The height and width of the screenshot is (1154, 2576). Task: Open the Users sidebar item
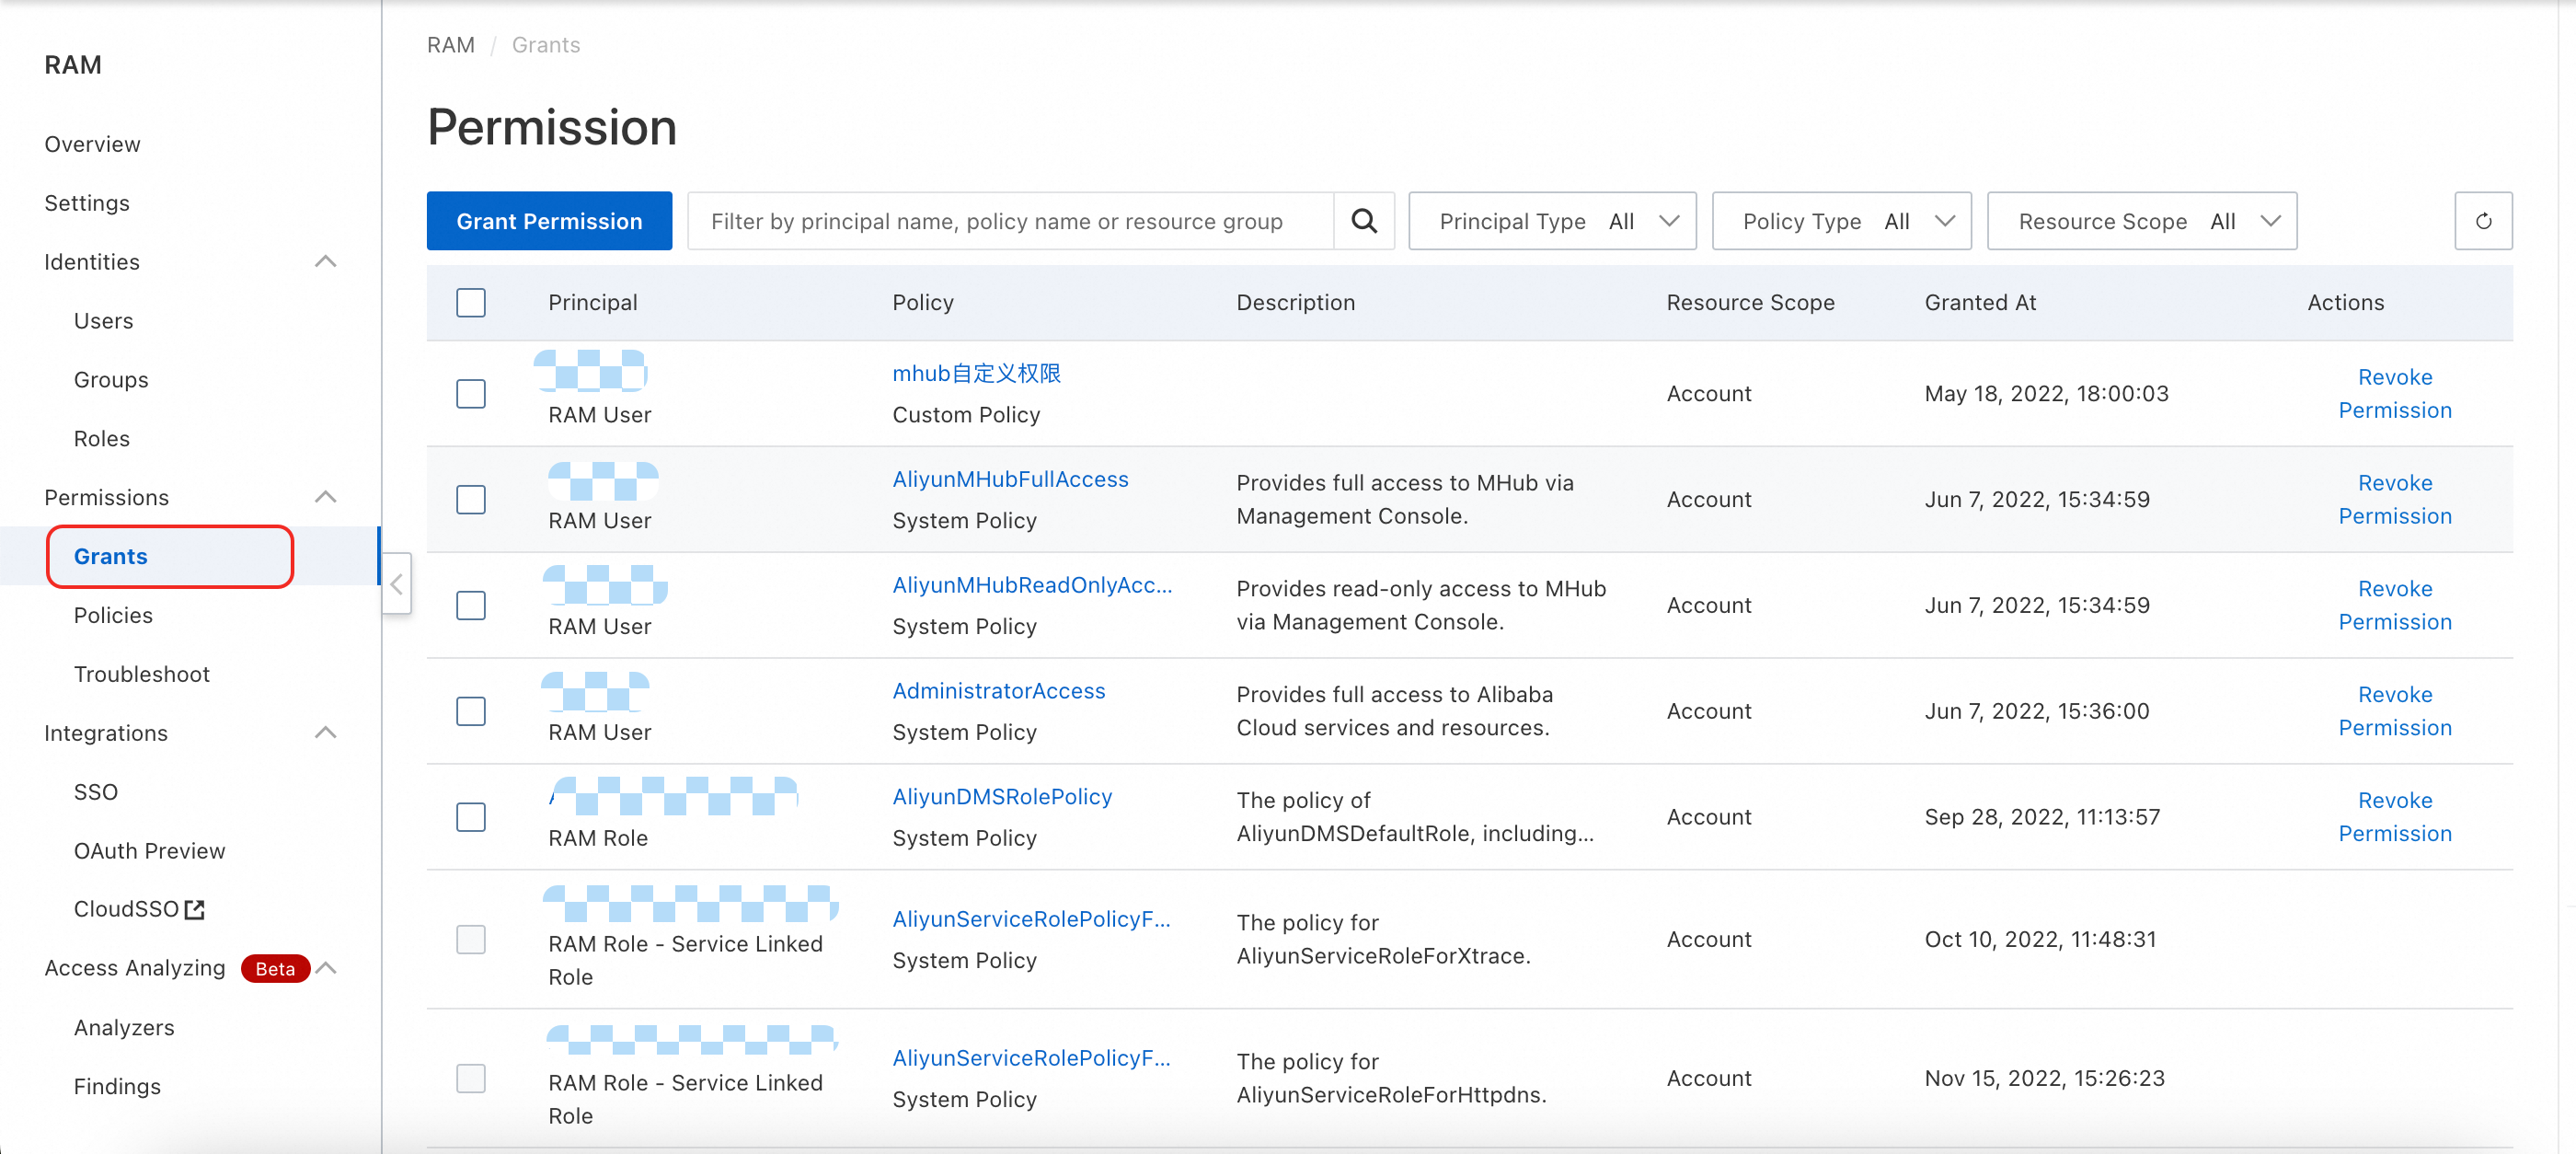point(103,321)
